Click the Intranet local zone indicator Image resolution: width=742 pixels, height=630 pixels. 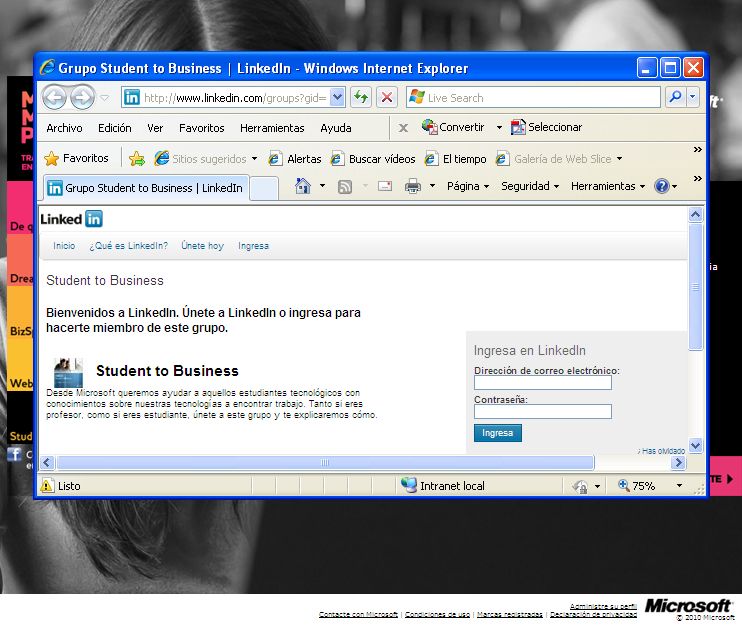tap(442, 486)
